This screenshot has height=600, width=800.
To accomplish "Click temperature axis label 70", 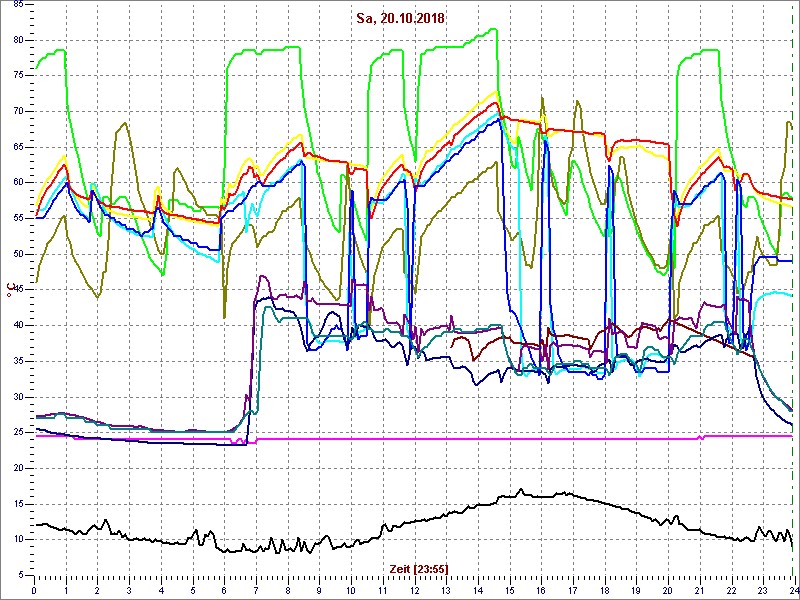I will pos(17,111).
